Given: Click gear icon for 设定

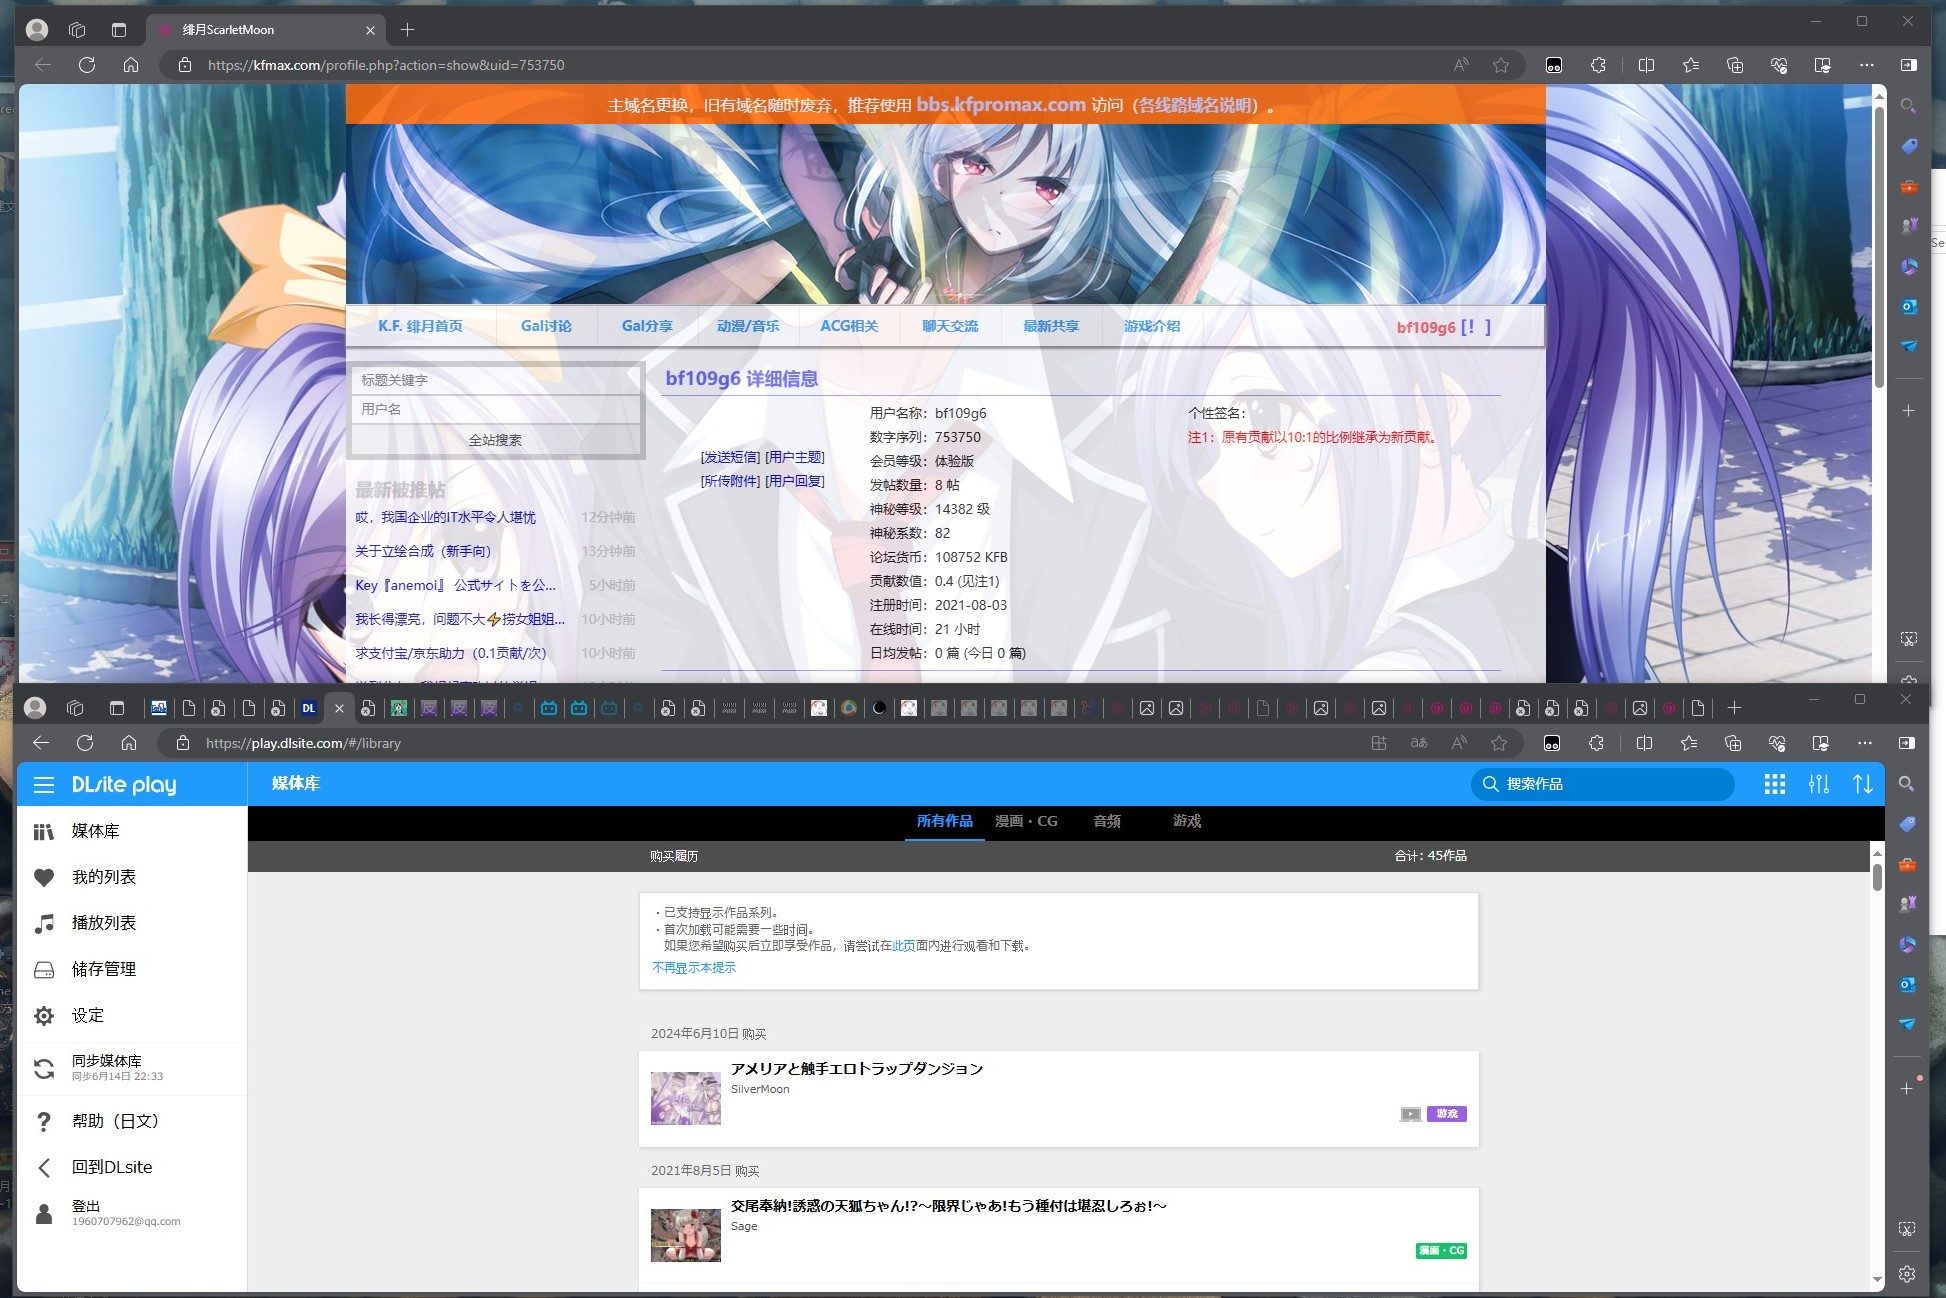Looking at the screenshot, I should tap(44, 1015).
